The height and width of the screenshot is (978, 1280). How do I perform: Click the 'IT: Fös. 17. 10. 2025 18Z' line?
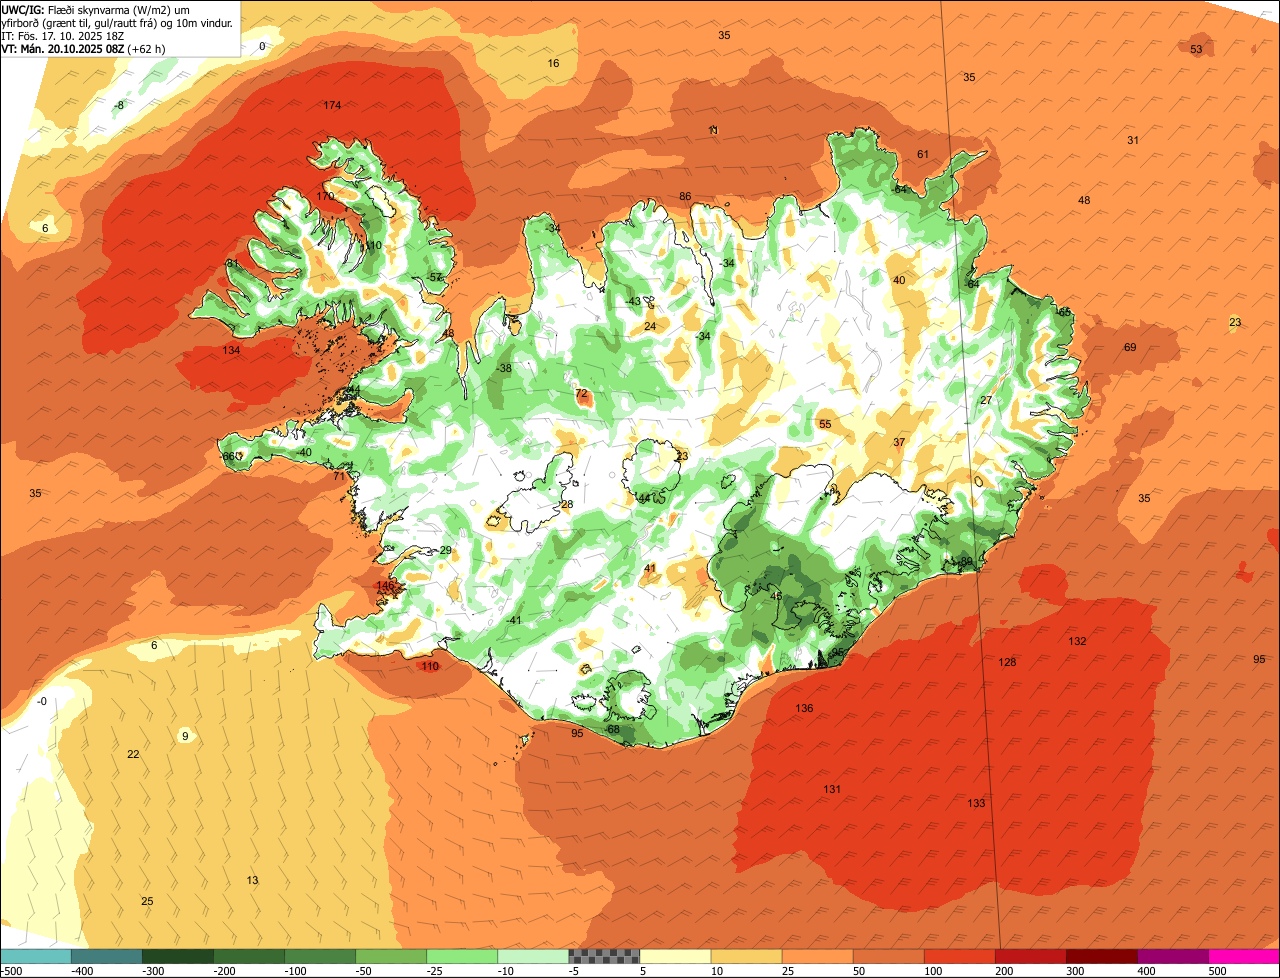pos(63,35)
